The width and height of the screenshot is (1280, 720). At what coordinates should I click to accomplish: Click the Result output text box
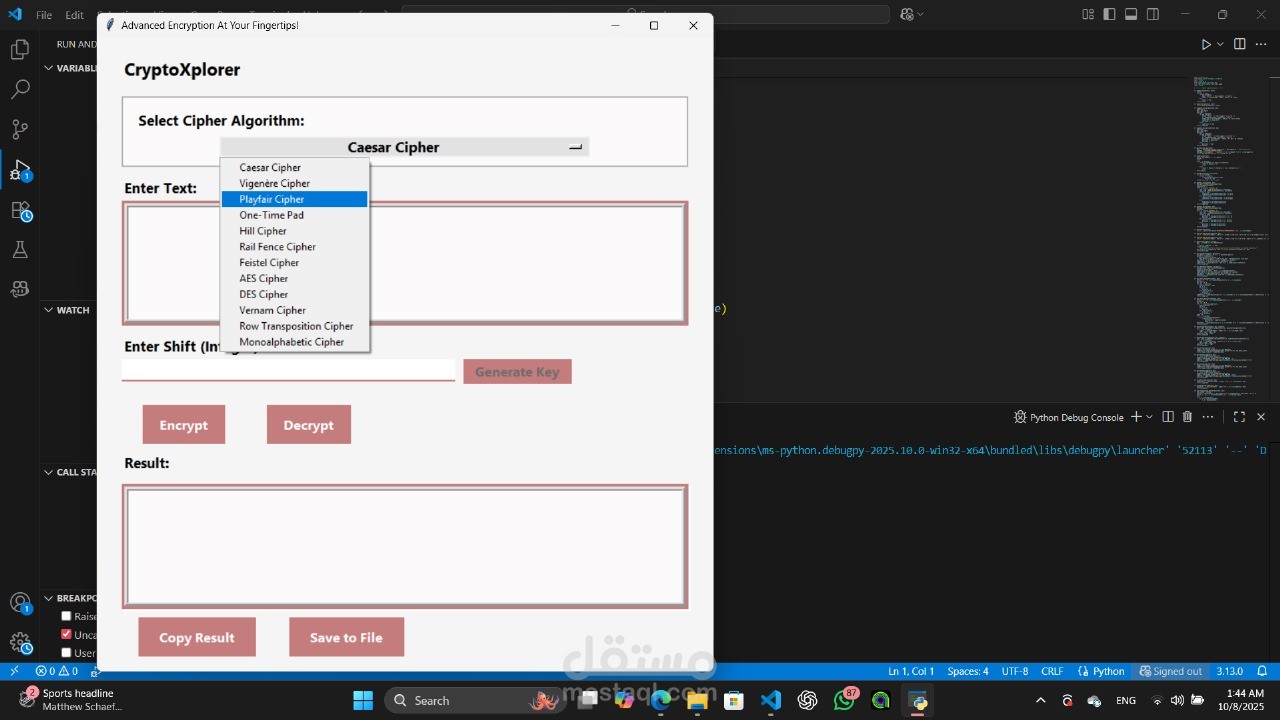pos(405,546)
